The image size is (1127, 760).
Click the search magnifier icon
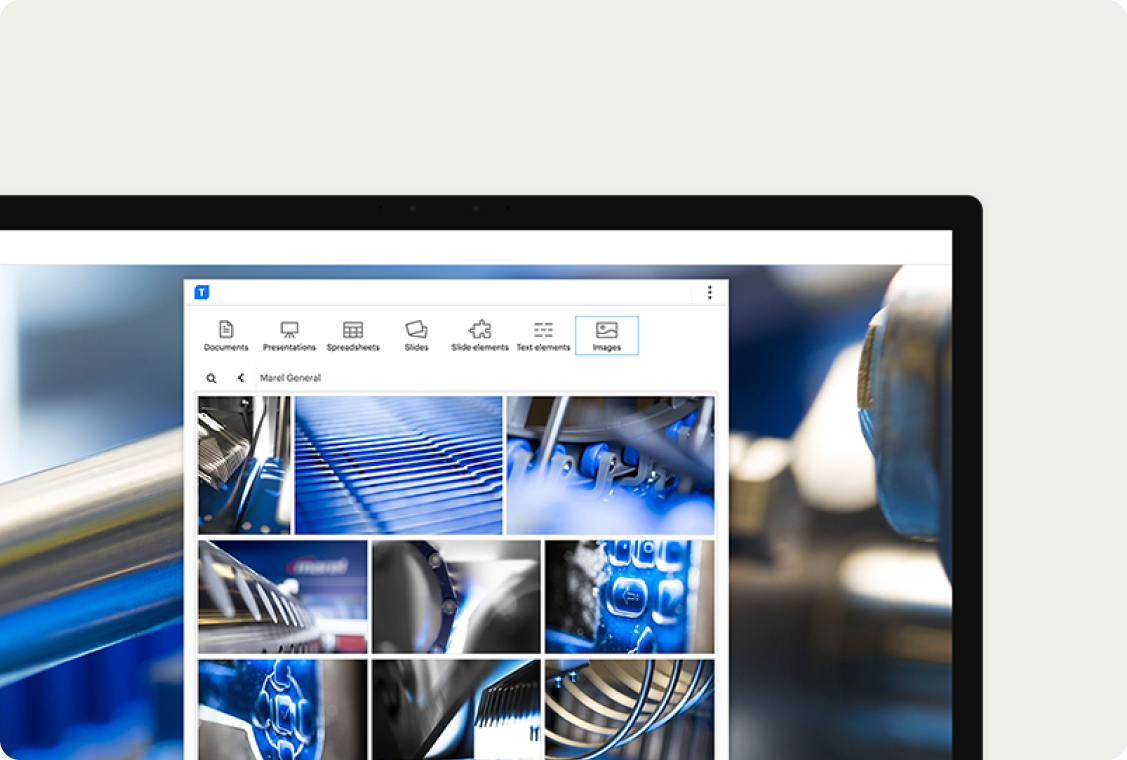point(211,378)
